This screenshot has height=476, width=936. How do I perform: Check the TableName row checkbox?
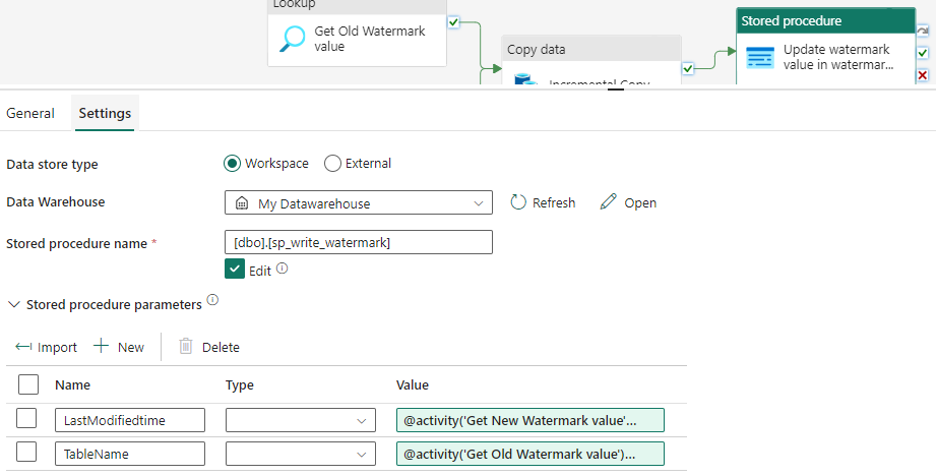click(x=26, y=452)
